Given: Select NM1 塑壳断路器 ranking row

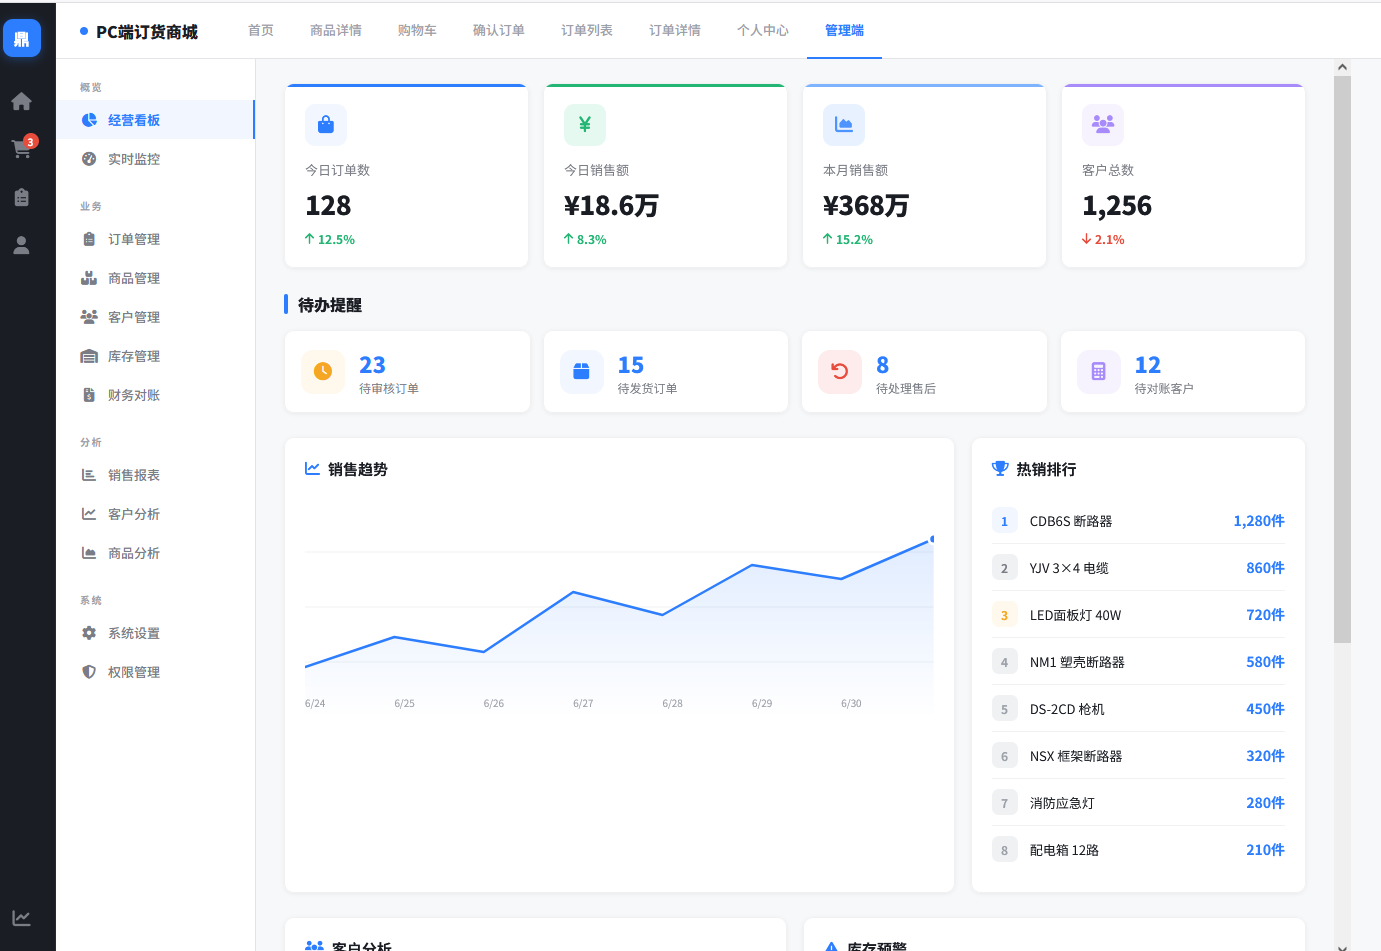Looking at the screenshot, I should tap(1138, 662).
